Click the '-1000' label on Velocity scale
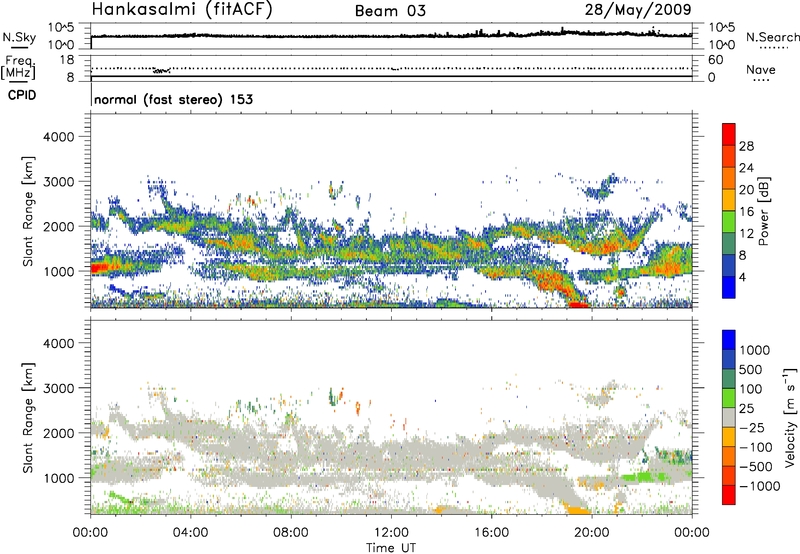This screenshot has height=554, width=800. click(x=760, y=486)
